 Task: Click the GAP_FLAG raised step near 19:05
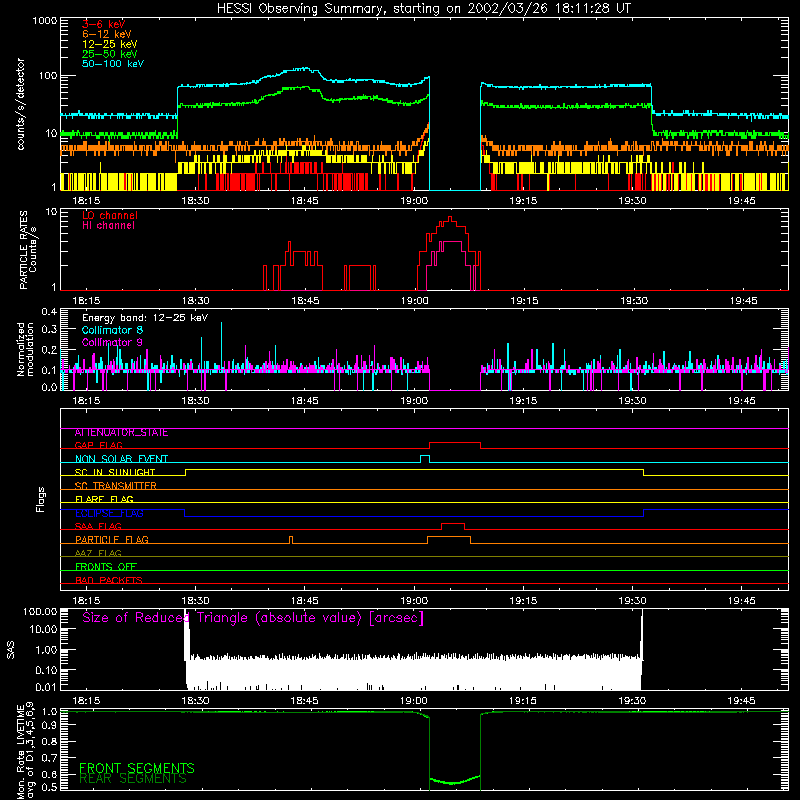tap(455, 443)
